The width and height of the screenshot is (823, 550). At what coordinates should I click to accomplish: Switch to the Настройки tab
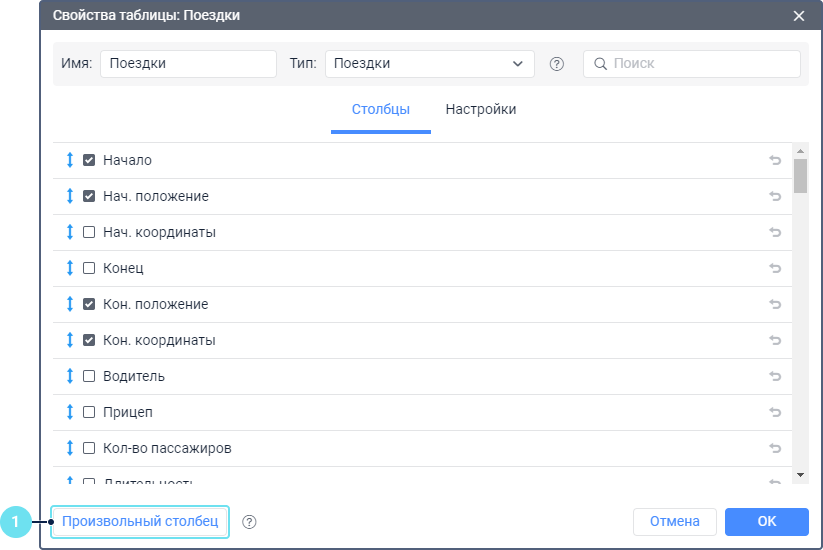pos(481,110)
